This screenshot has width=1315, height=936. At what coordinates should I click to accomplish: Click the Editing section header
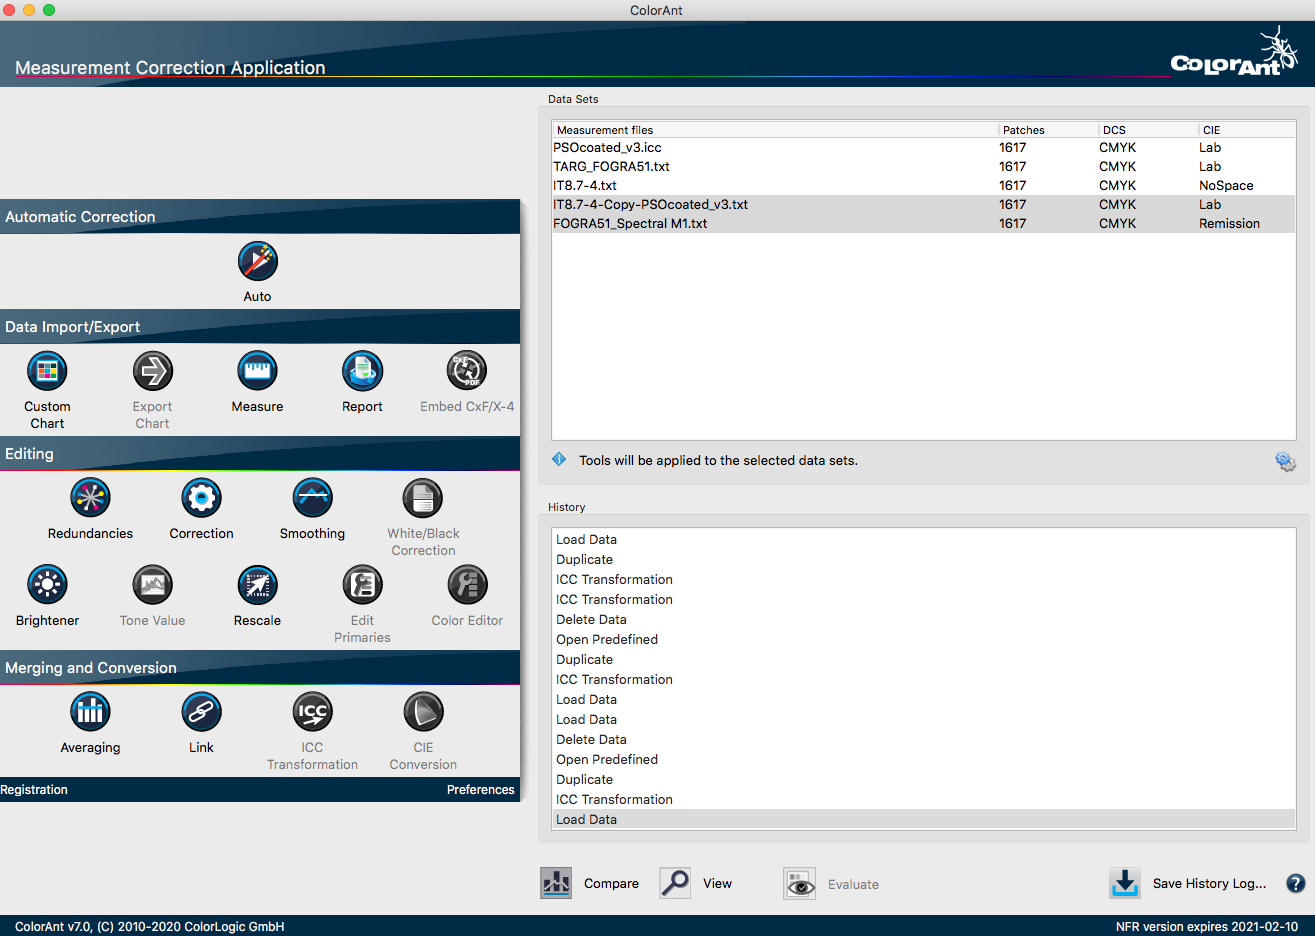(260, 454)
